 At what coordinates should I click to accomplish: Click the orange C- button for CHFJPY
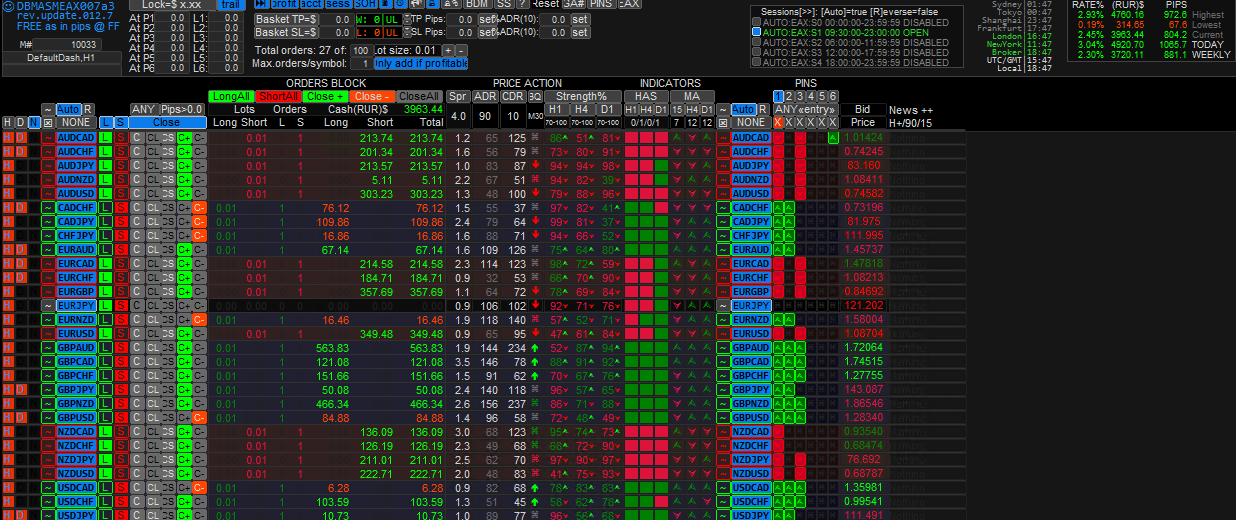[199, 235]
